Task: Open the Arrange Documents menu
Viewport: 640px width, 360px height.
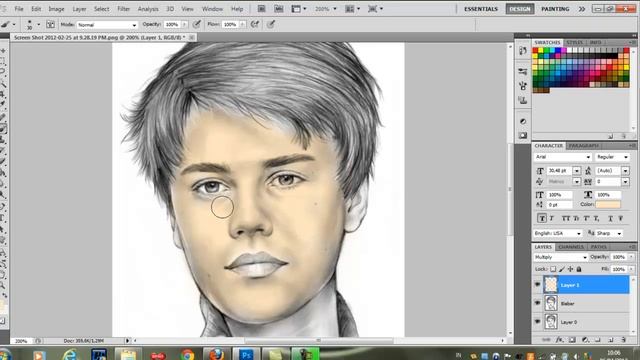Action: (x=352, y=9)
